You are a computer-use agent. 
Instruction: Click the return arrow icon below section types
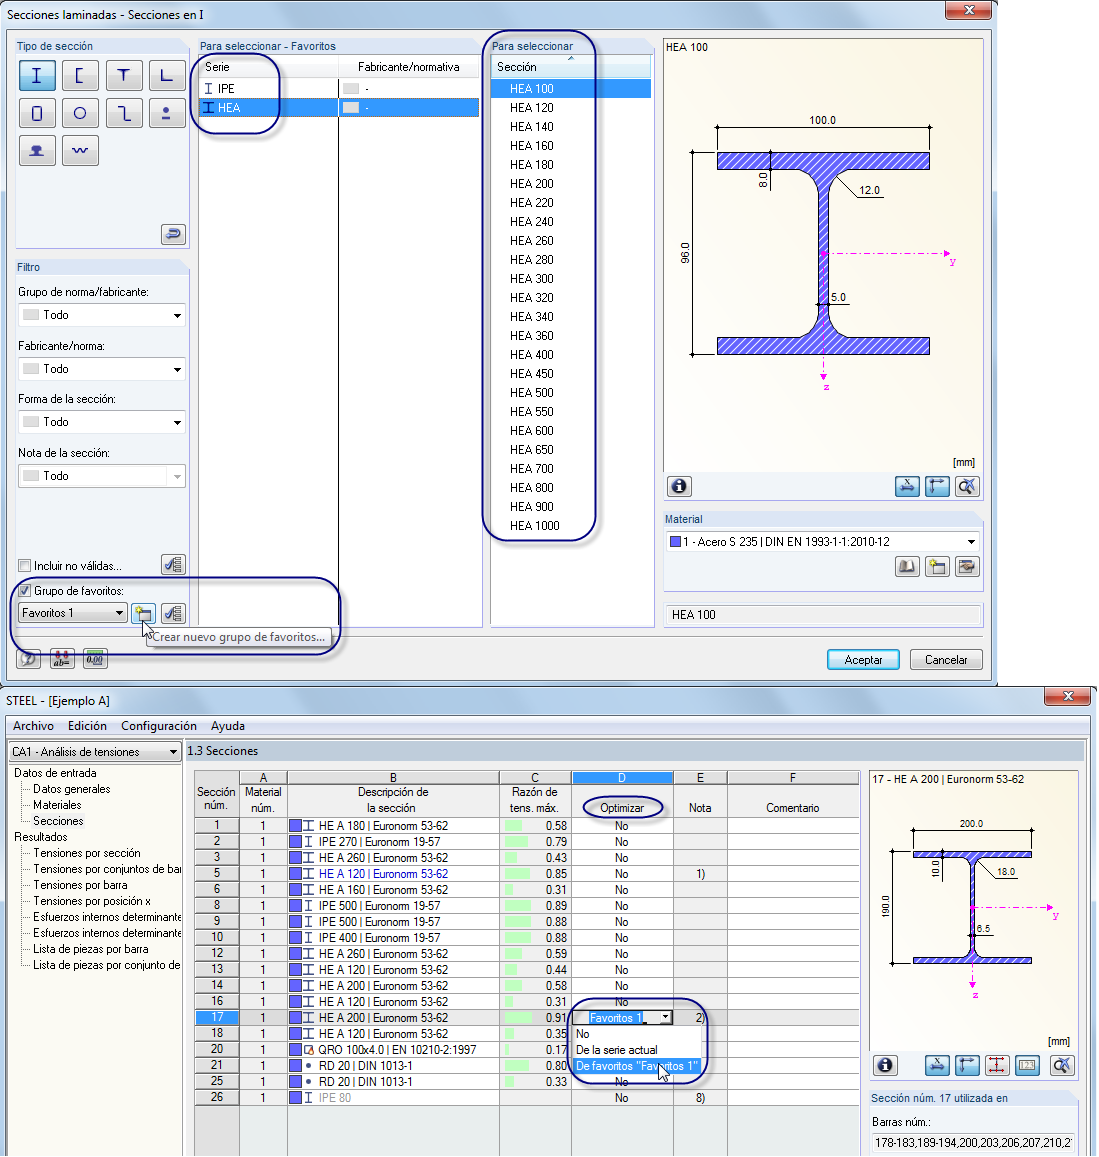[173, 235]
